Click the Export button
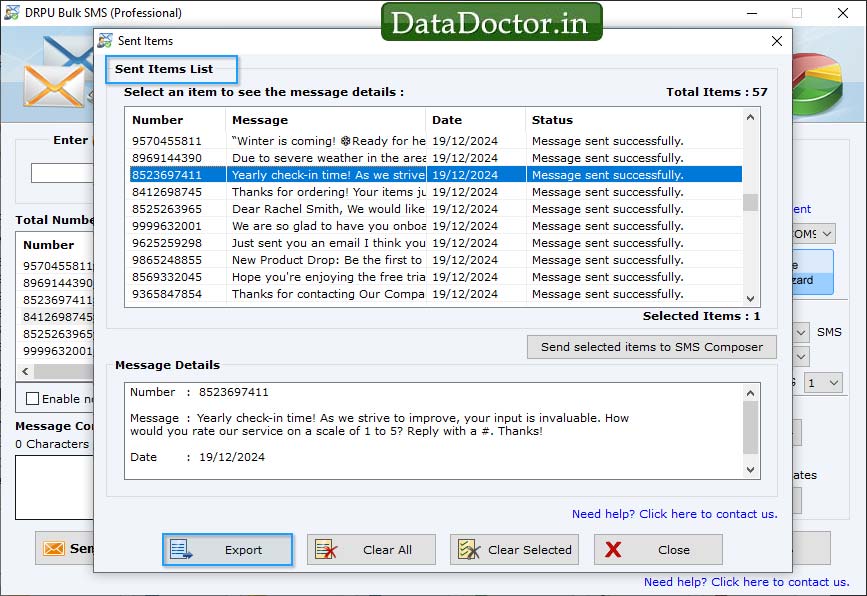This screenshot has width=867, height=596. click(x=227, y=550)
